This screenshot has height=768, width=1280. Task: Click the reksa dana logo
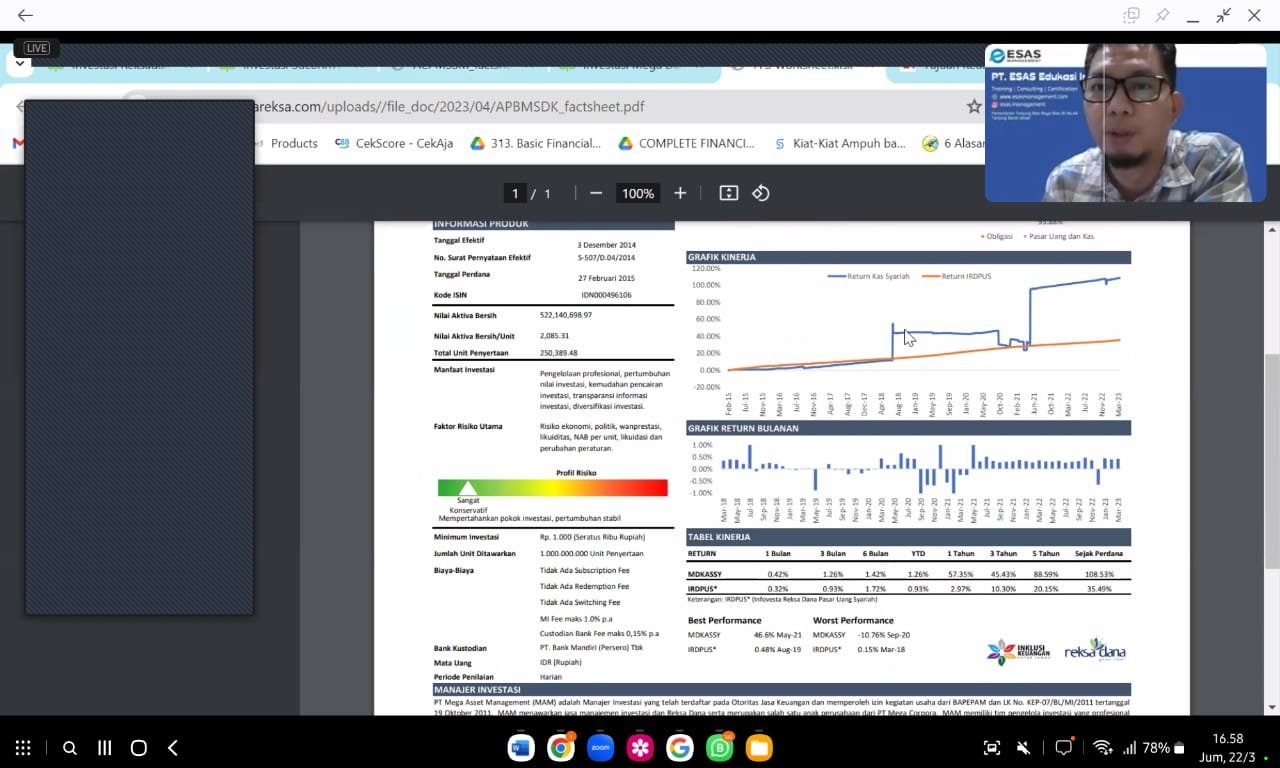click(1094, 649)
